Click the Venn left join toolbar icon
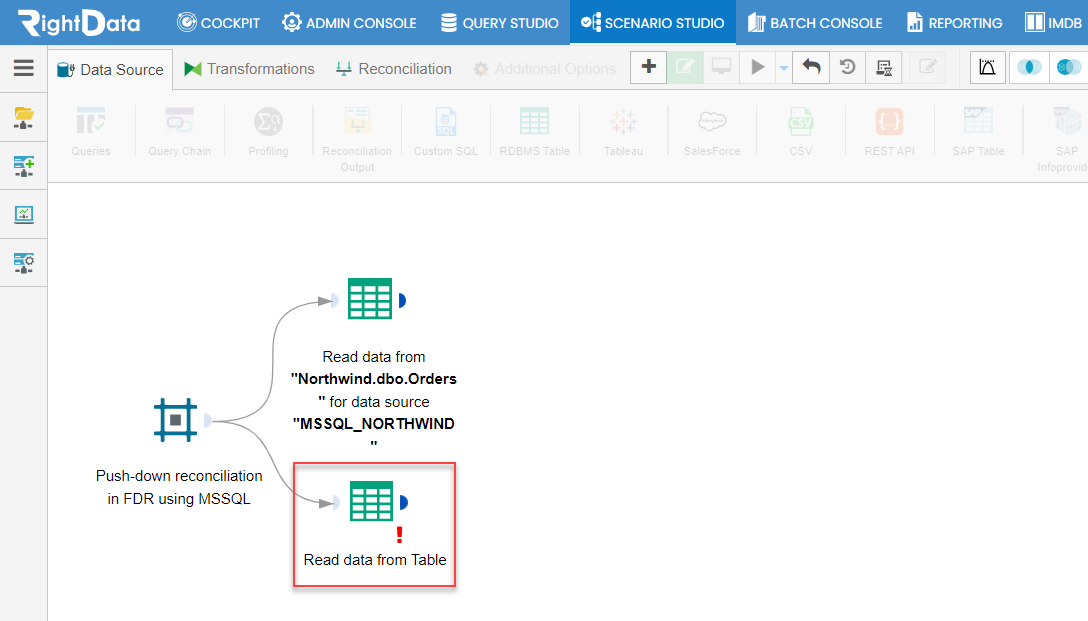Image resolution: width=1088 pixels, height=621 pixels. pyautogui.click(x=1069, y=67)
